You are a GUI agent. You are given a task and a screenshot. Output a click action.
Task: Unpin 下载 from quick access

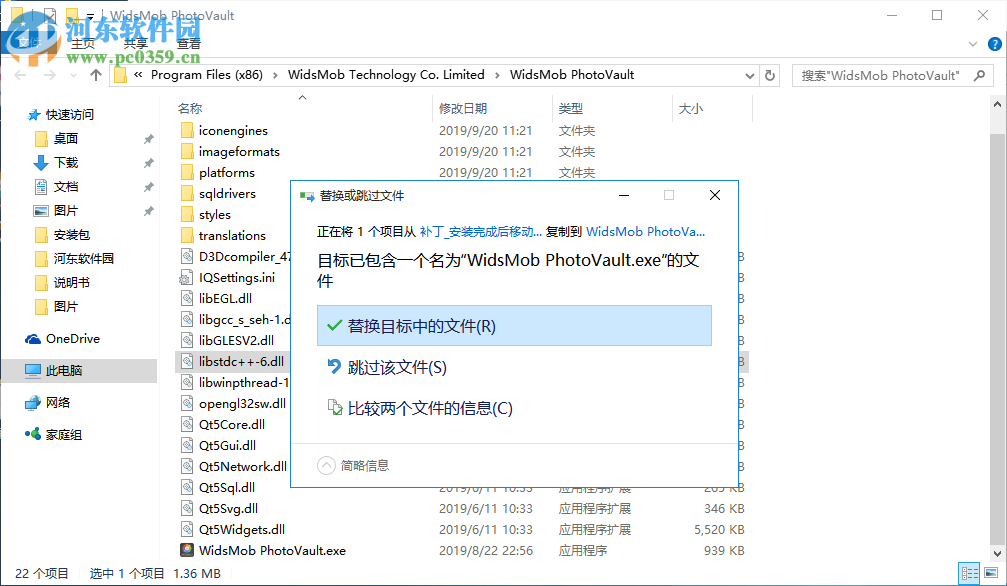pos(148,162)
